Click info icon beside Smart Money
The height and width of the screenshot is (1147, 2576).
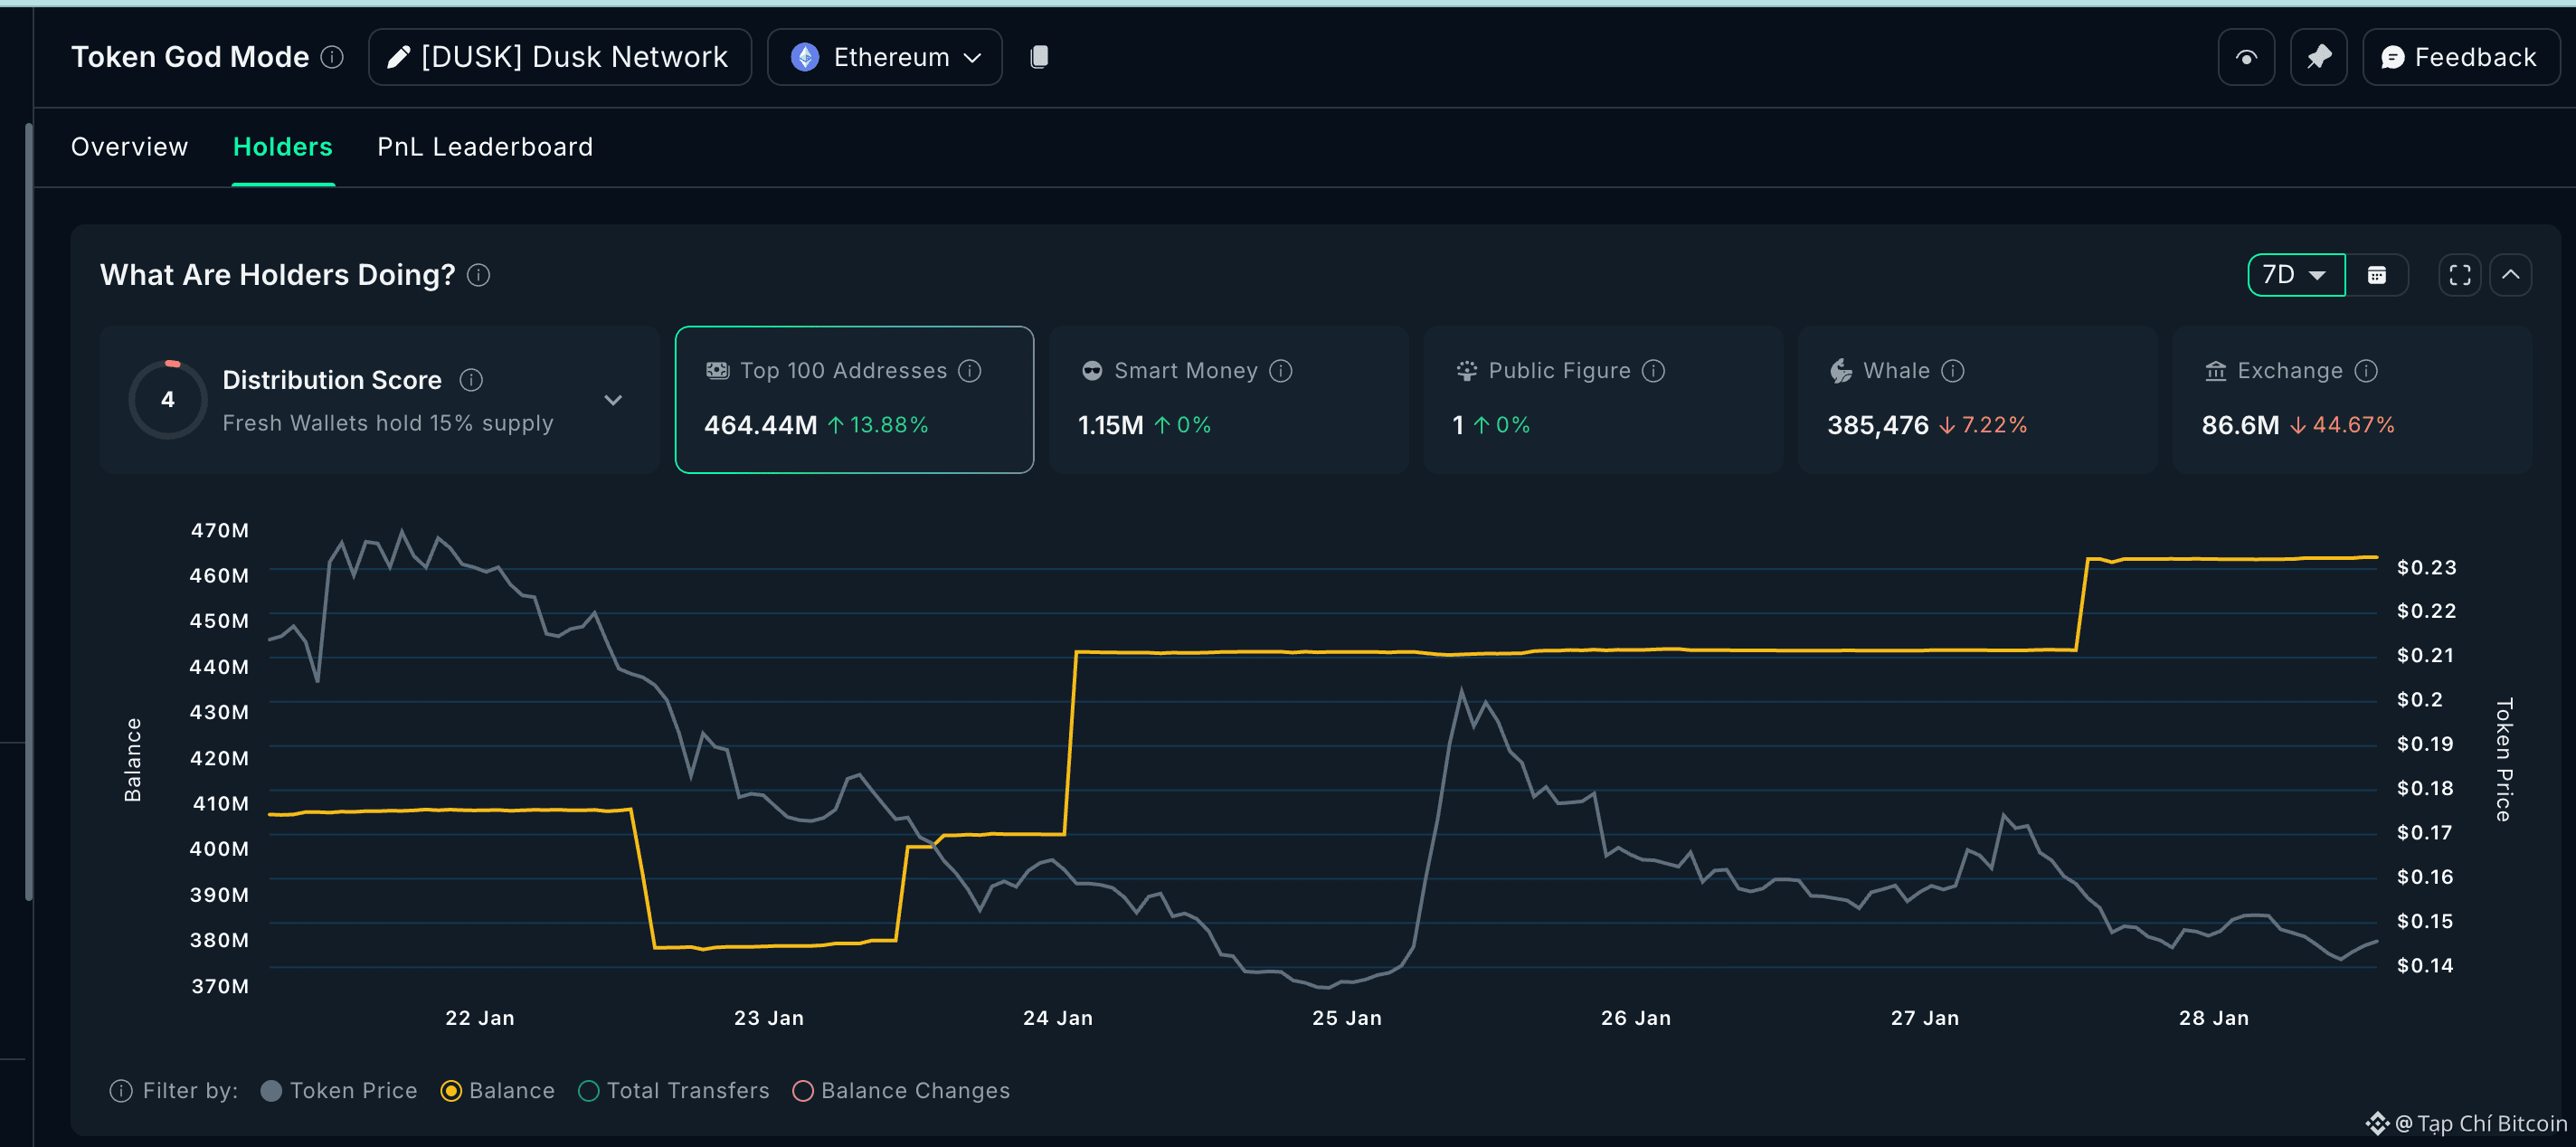pos(1281,371)
